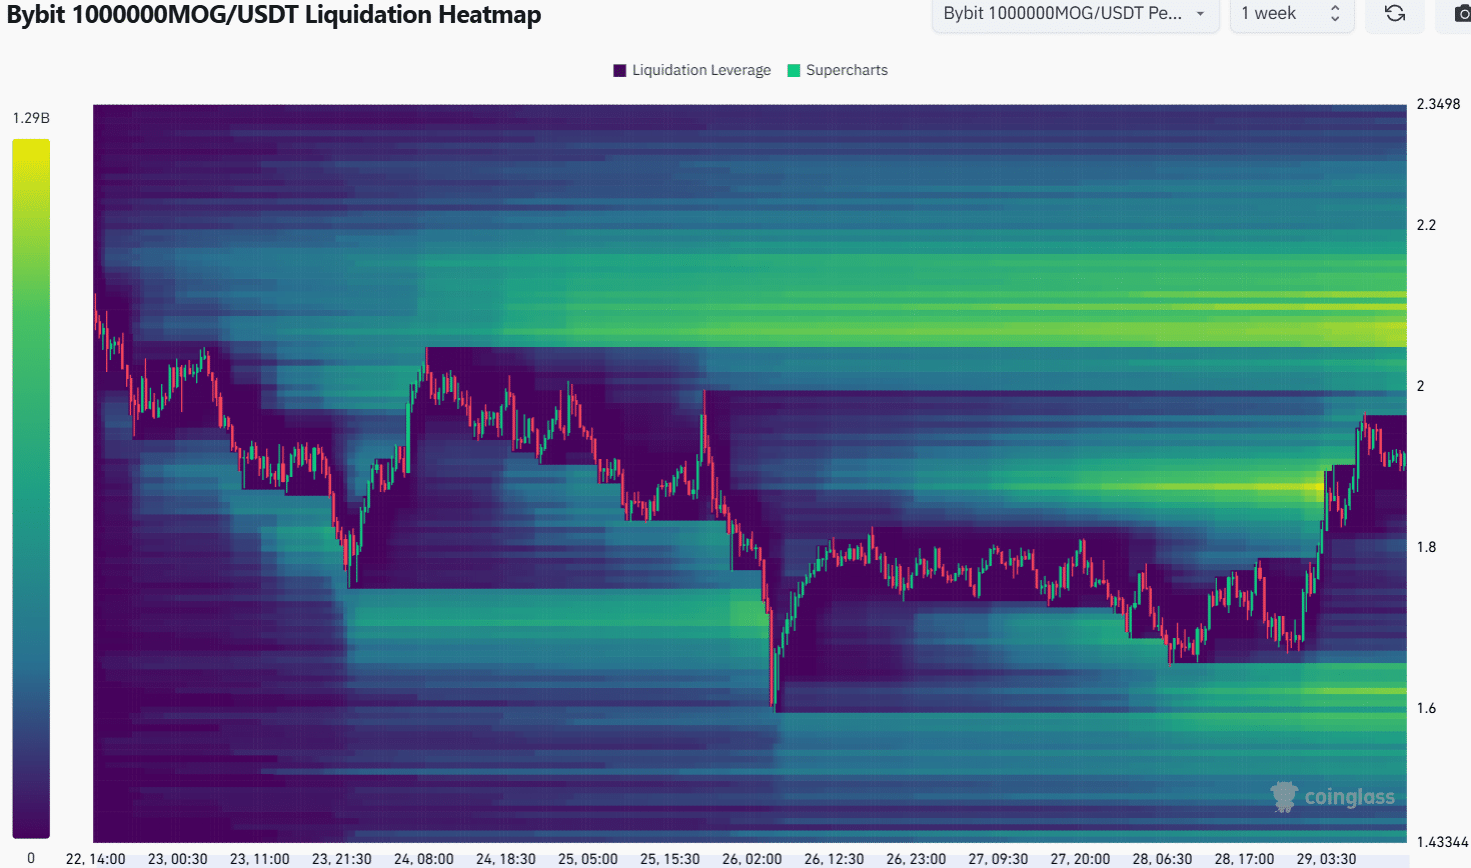
Task: Click the 2.3498 top price label
Action: [x=1438, y=104]
